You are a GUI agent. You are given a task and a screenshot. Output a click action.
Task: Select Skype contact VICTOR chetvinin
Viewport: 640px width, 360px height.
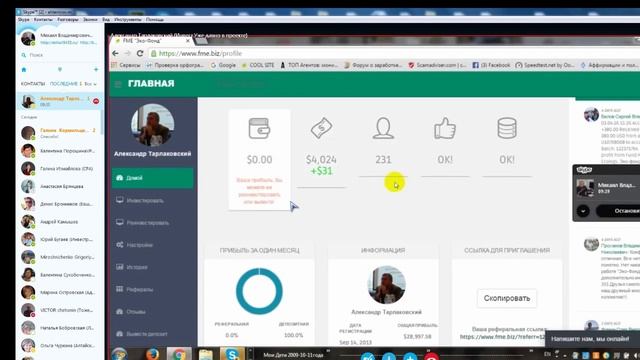60,310
